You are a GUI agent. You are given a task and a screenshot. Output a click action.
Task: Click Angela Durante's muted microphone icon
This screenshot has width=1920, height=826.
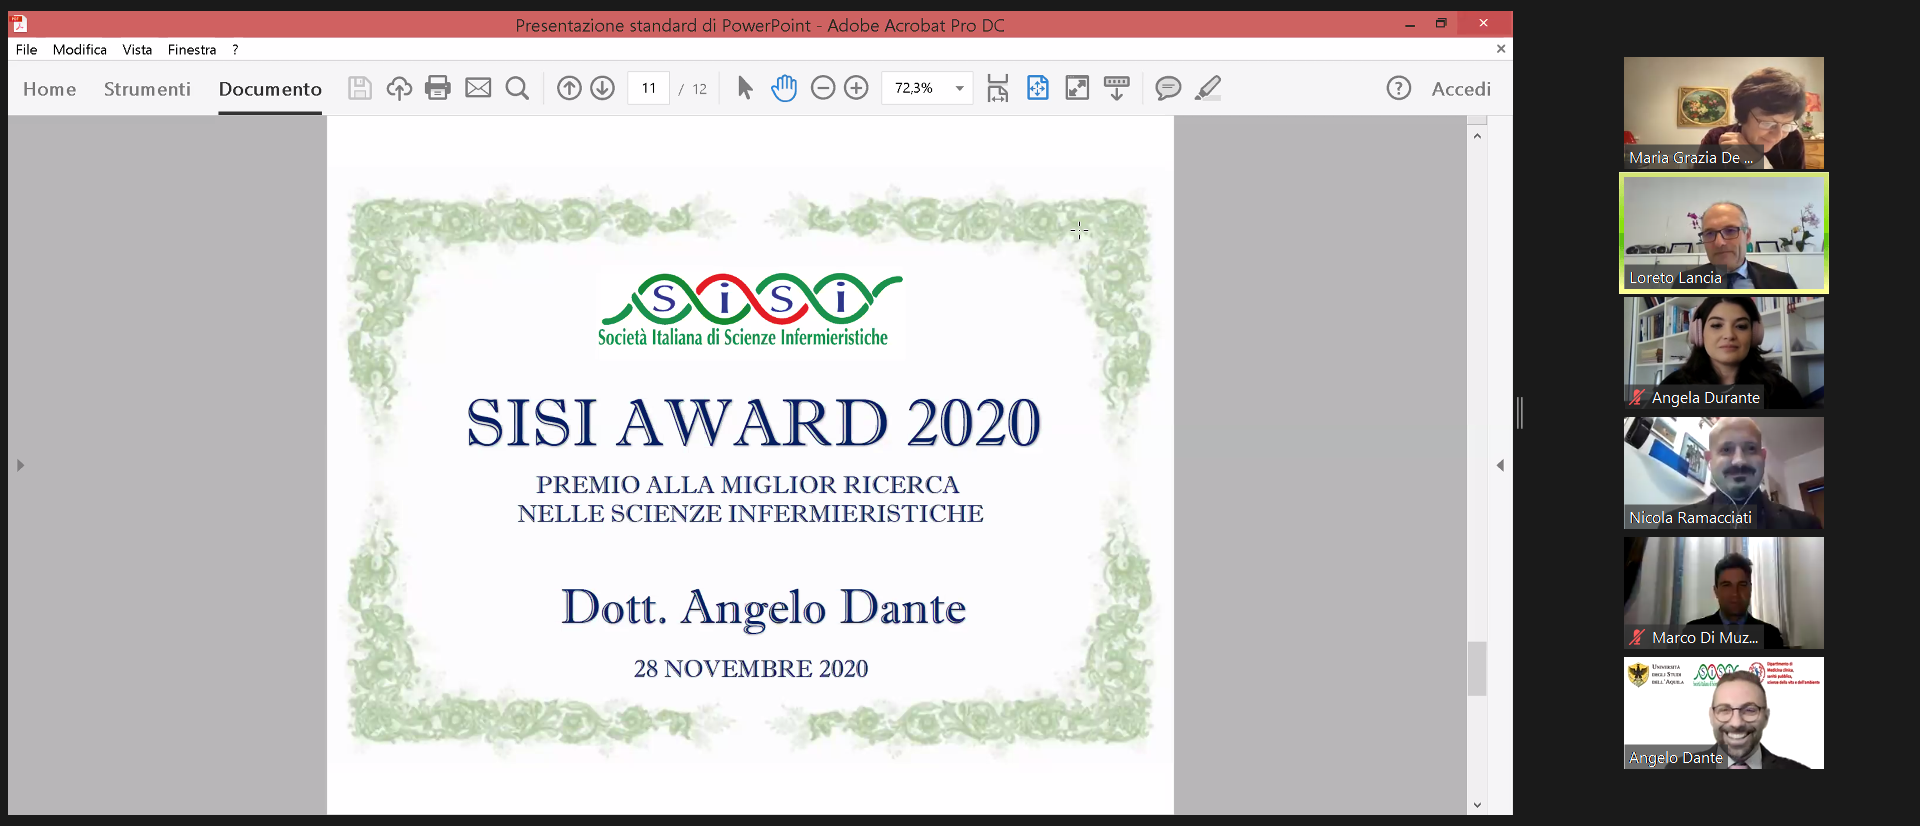[x=1637, y=397]
